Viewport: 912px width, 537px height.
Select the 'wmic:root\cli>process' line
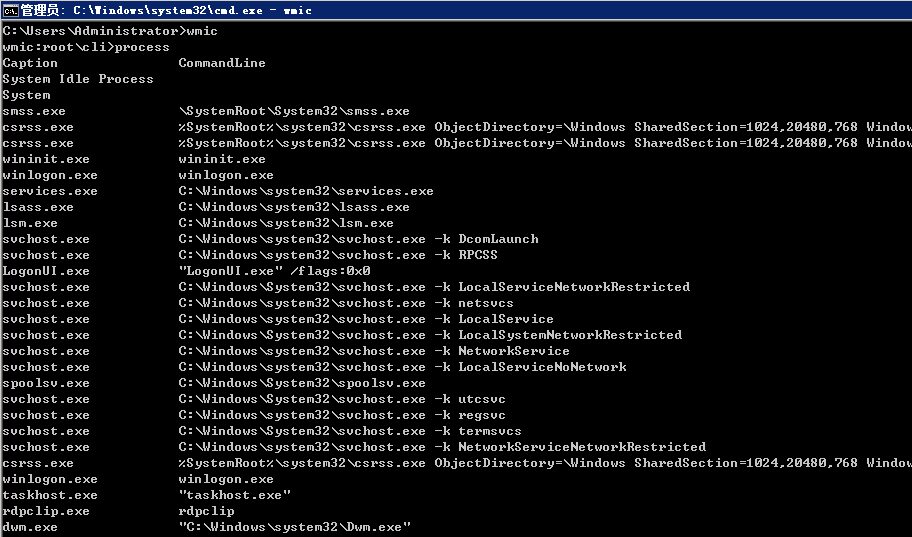(86, 47)
